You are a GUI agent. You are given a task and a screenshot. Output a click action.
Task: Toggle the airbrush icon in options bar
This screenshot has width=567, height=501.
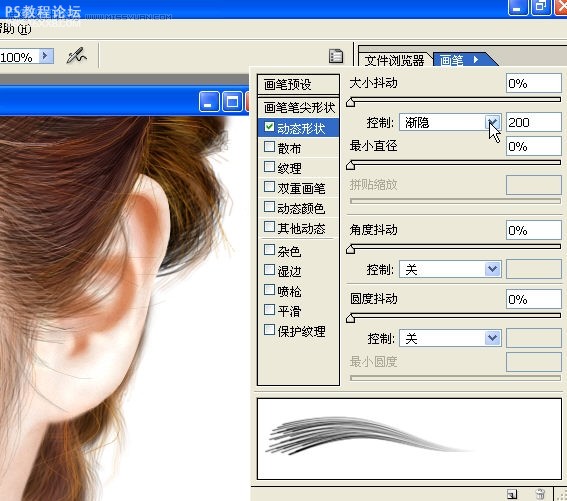click(x=77, y=56)
